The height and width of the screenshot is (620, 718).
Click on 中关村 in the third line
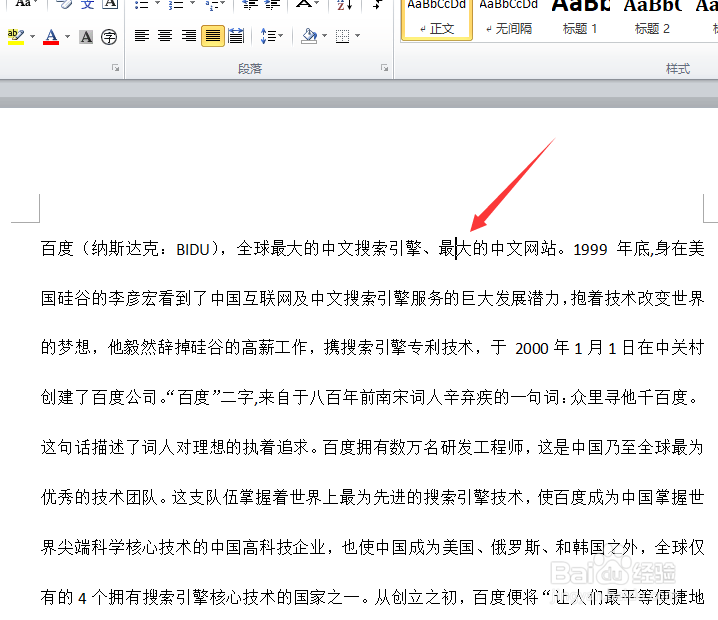pyautogui.click(x=679, y=348)
